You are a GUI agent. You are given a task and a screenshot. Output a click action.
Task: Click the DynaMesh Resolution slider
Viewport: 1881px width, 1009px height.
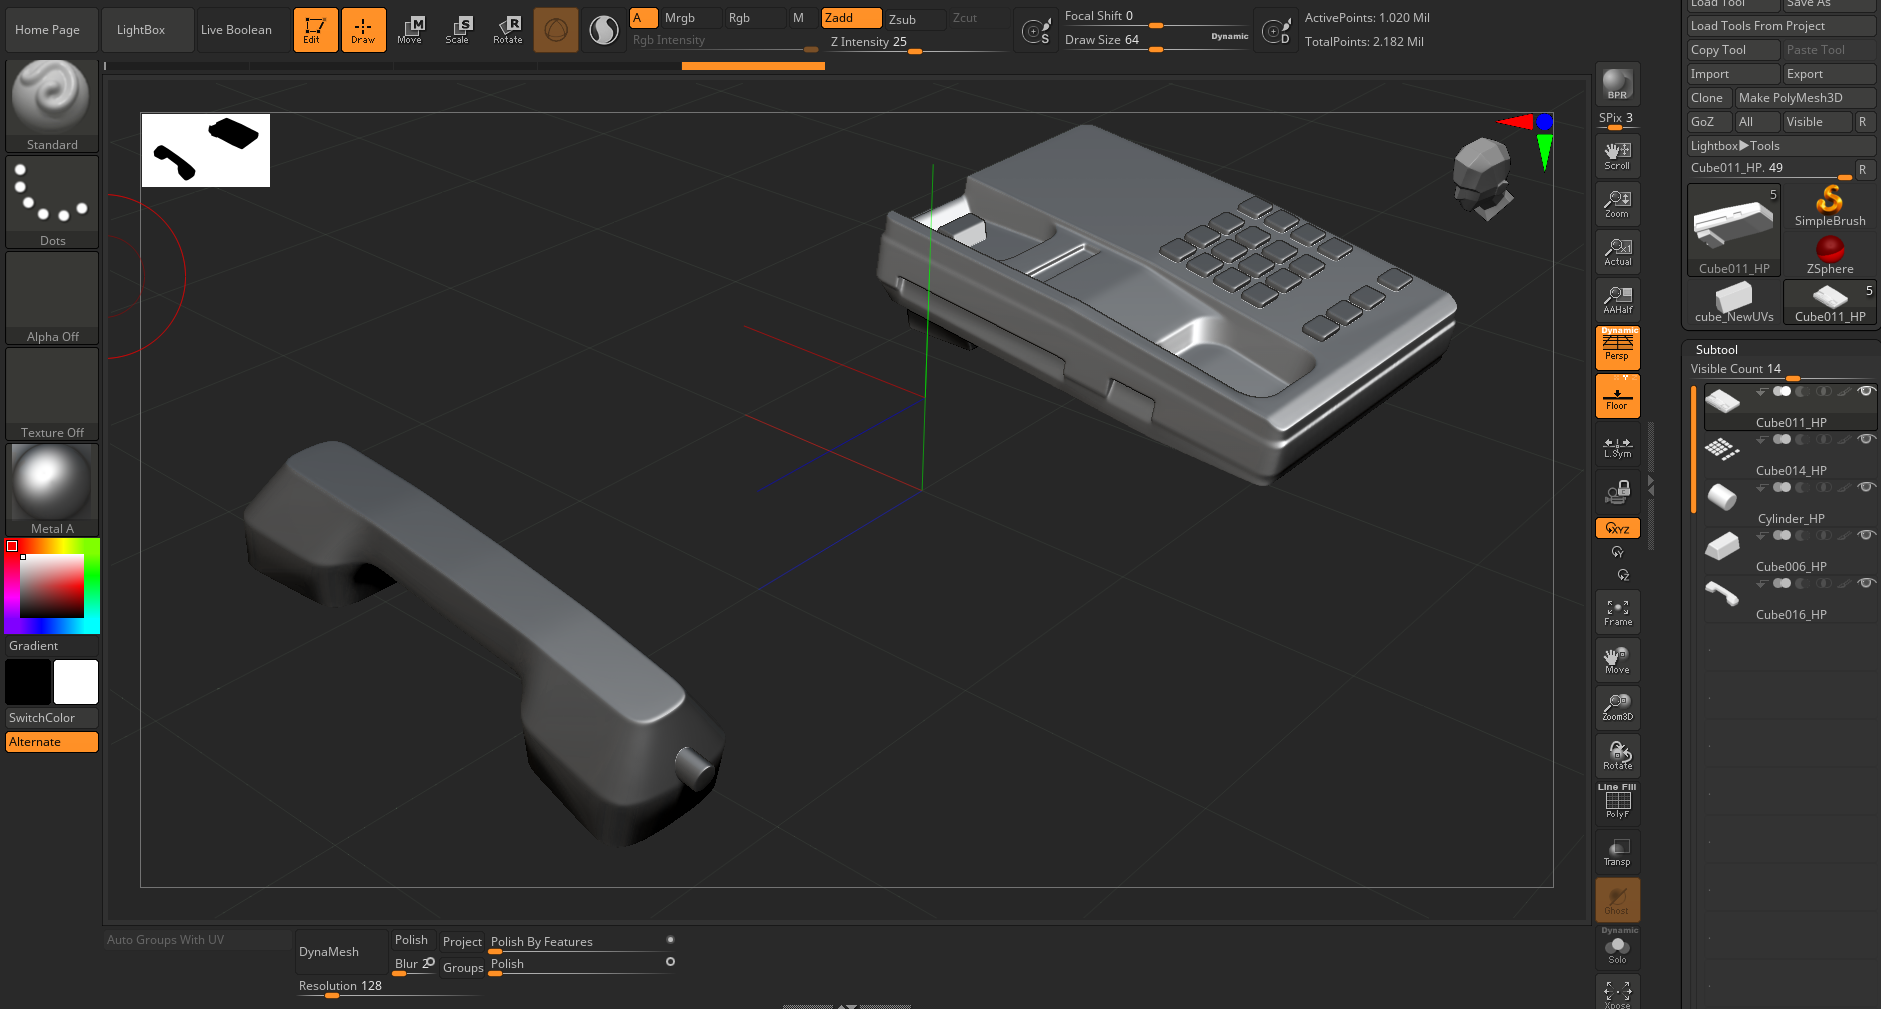click(x=389, y=986)
